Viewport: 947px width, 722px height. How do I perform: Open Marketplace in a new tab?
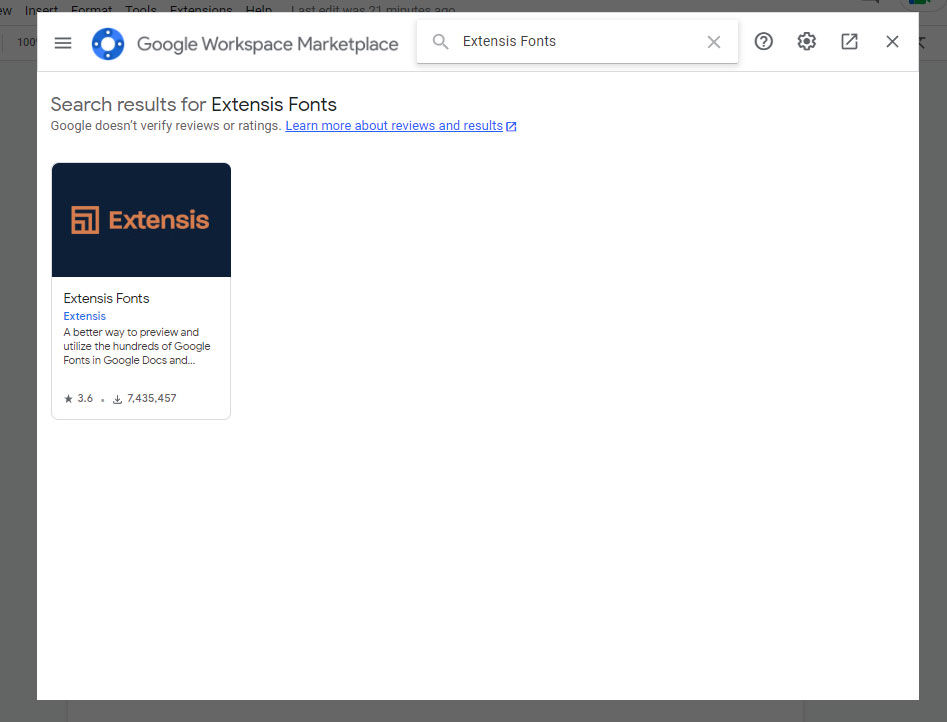(x=849, y=42)
